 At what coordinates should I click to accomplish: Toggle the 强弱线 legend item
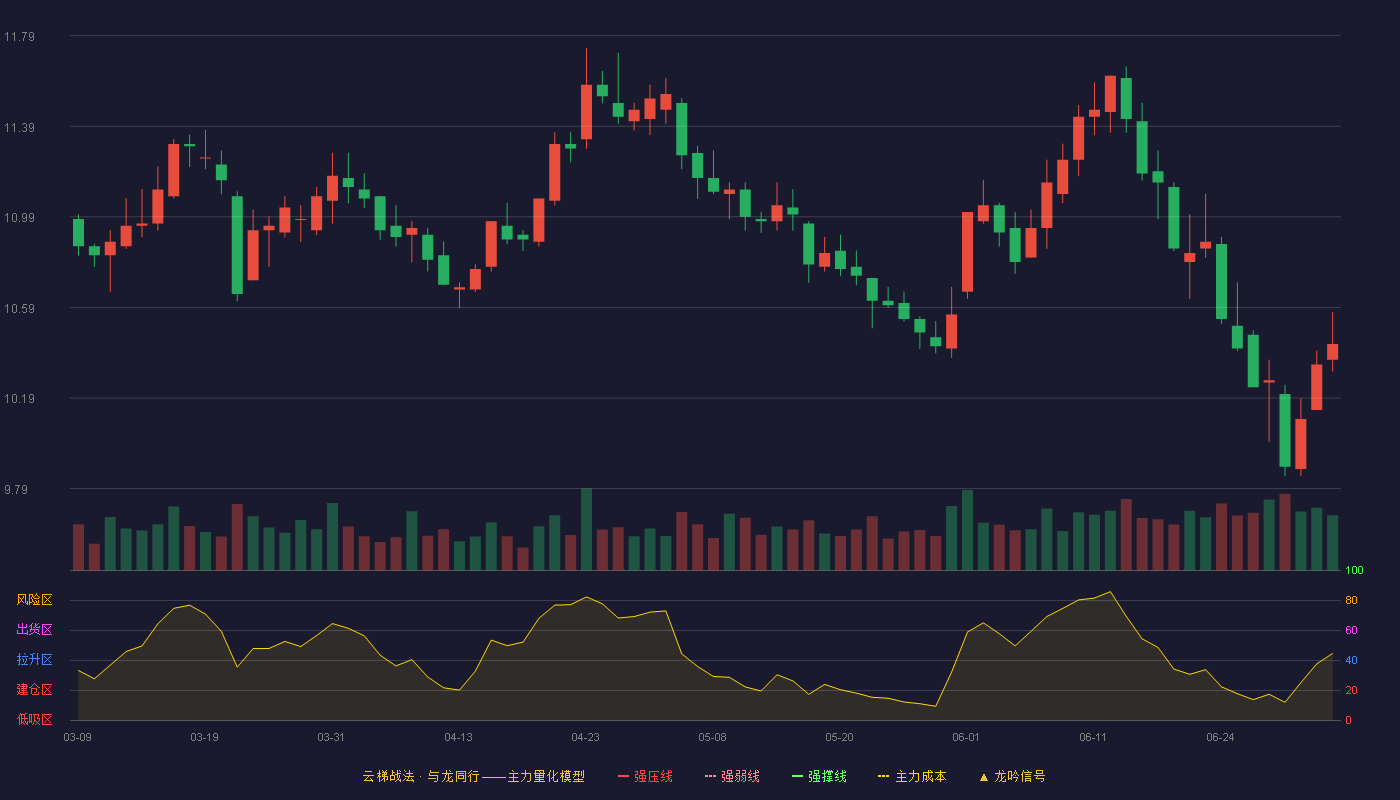tap(732, 776)
